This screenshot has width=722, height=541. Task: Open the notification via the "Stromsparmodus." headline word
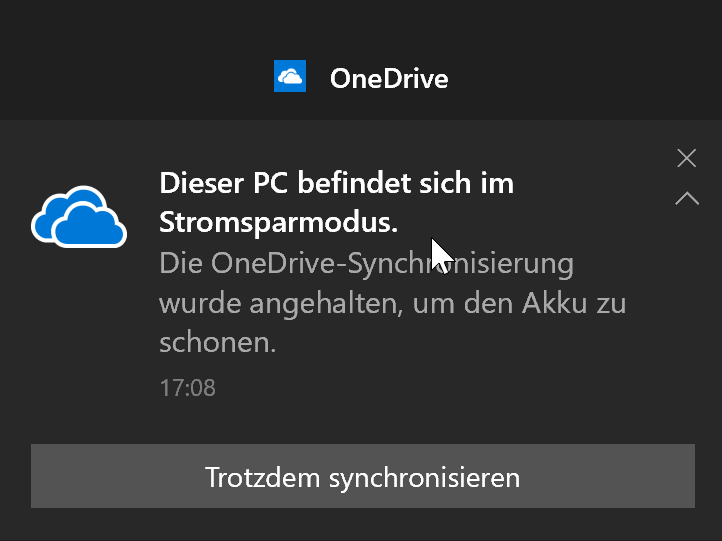pos(278,223)
